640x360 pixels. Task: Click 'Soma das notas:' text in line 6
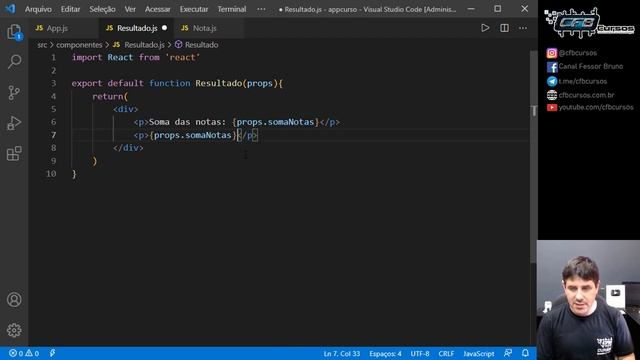(x=187, y=122)
